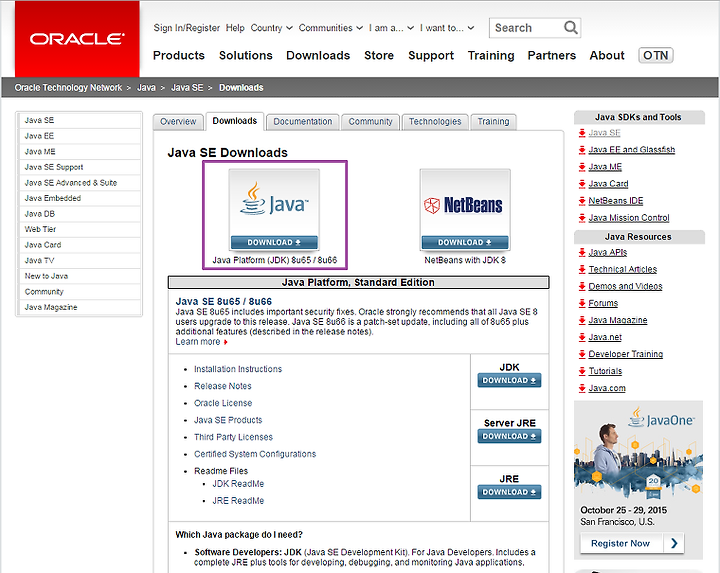
Task: Open the JDK ReadMe link
Action: point(238,484)
